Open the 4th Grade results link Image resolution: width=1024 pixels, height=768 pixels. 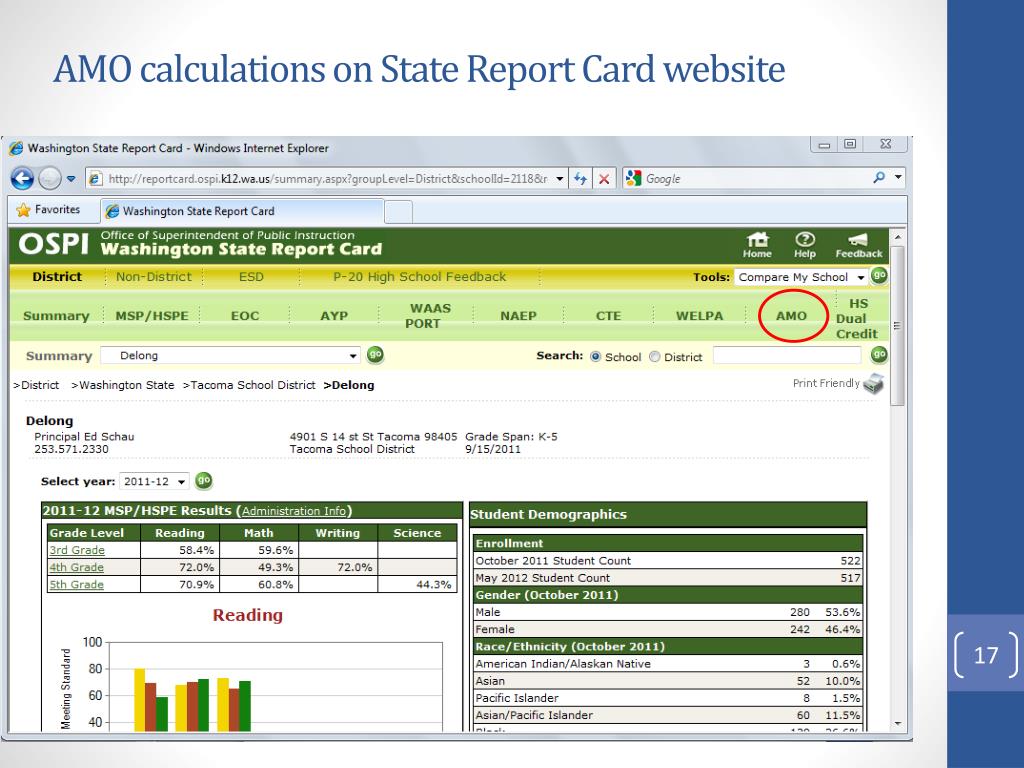click(76, 568)
